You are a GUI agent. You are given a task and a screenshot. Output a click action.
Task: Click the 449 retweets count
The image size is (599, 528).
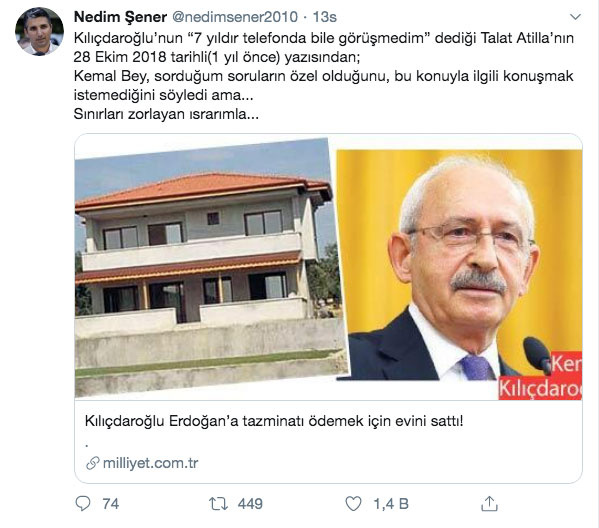click(x=250, y=504)
